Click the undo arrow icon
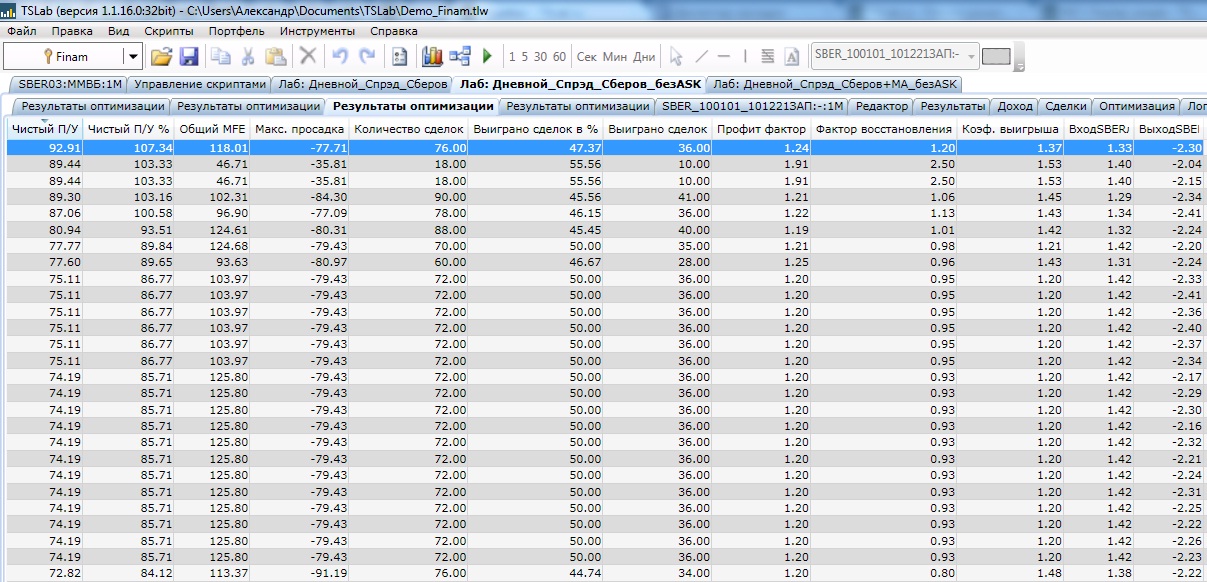 (340, 57)
